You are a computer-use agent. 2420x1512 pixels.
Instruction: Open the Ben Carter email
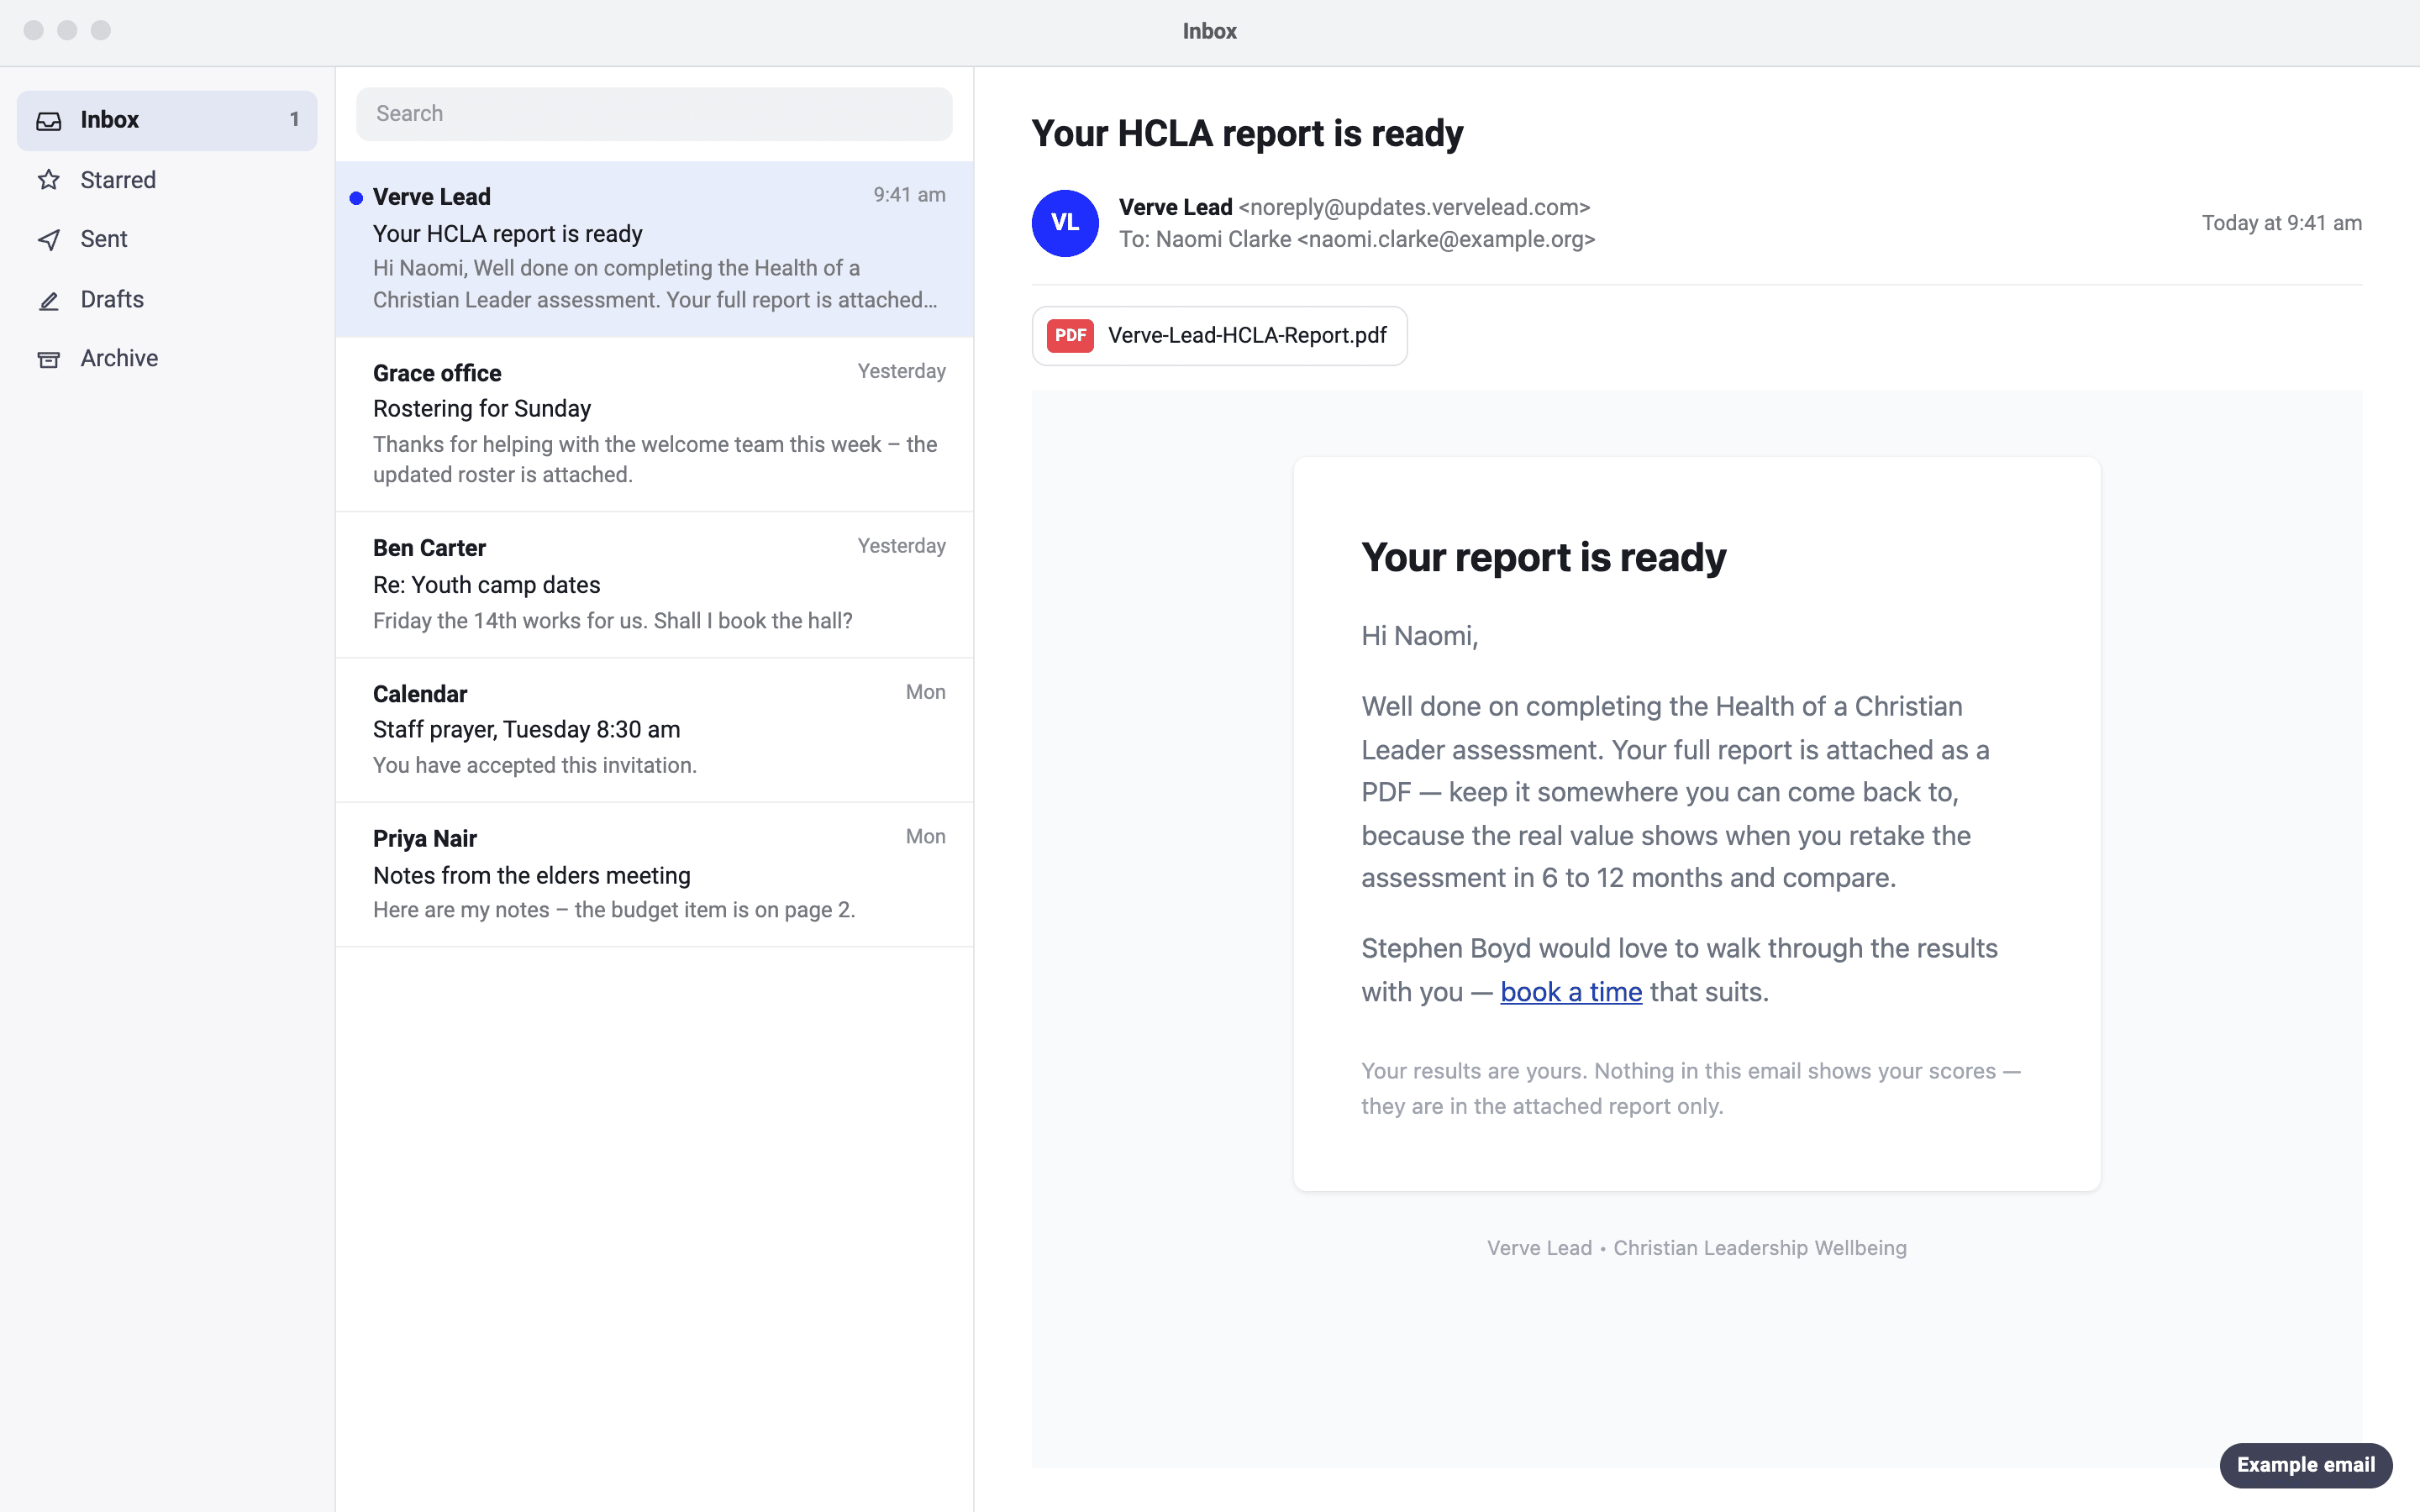pyautogui.click(x=654, y=585)
